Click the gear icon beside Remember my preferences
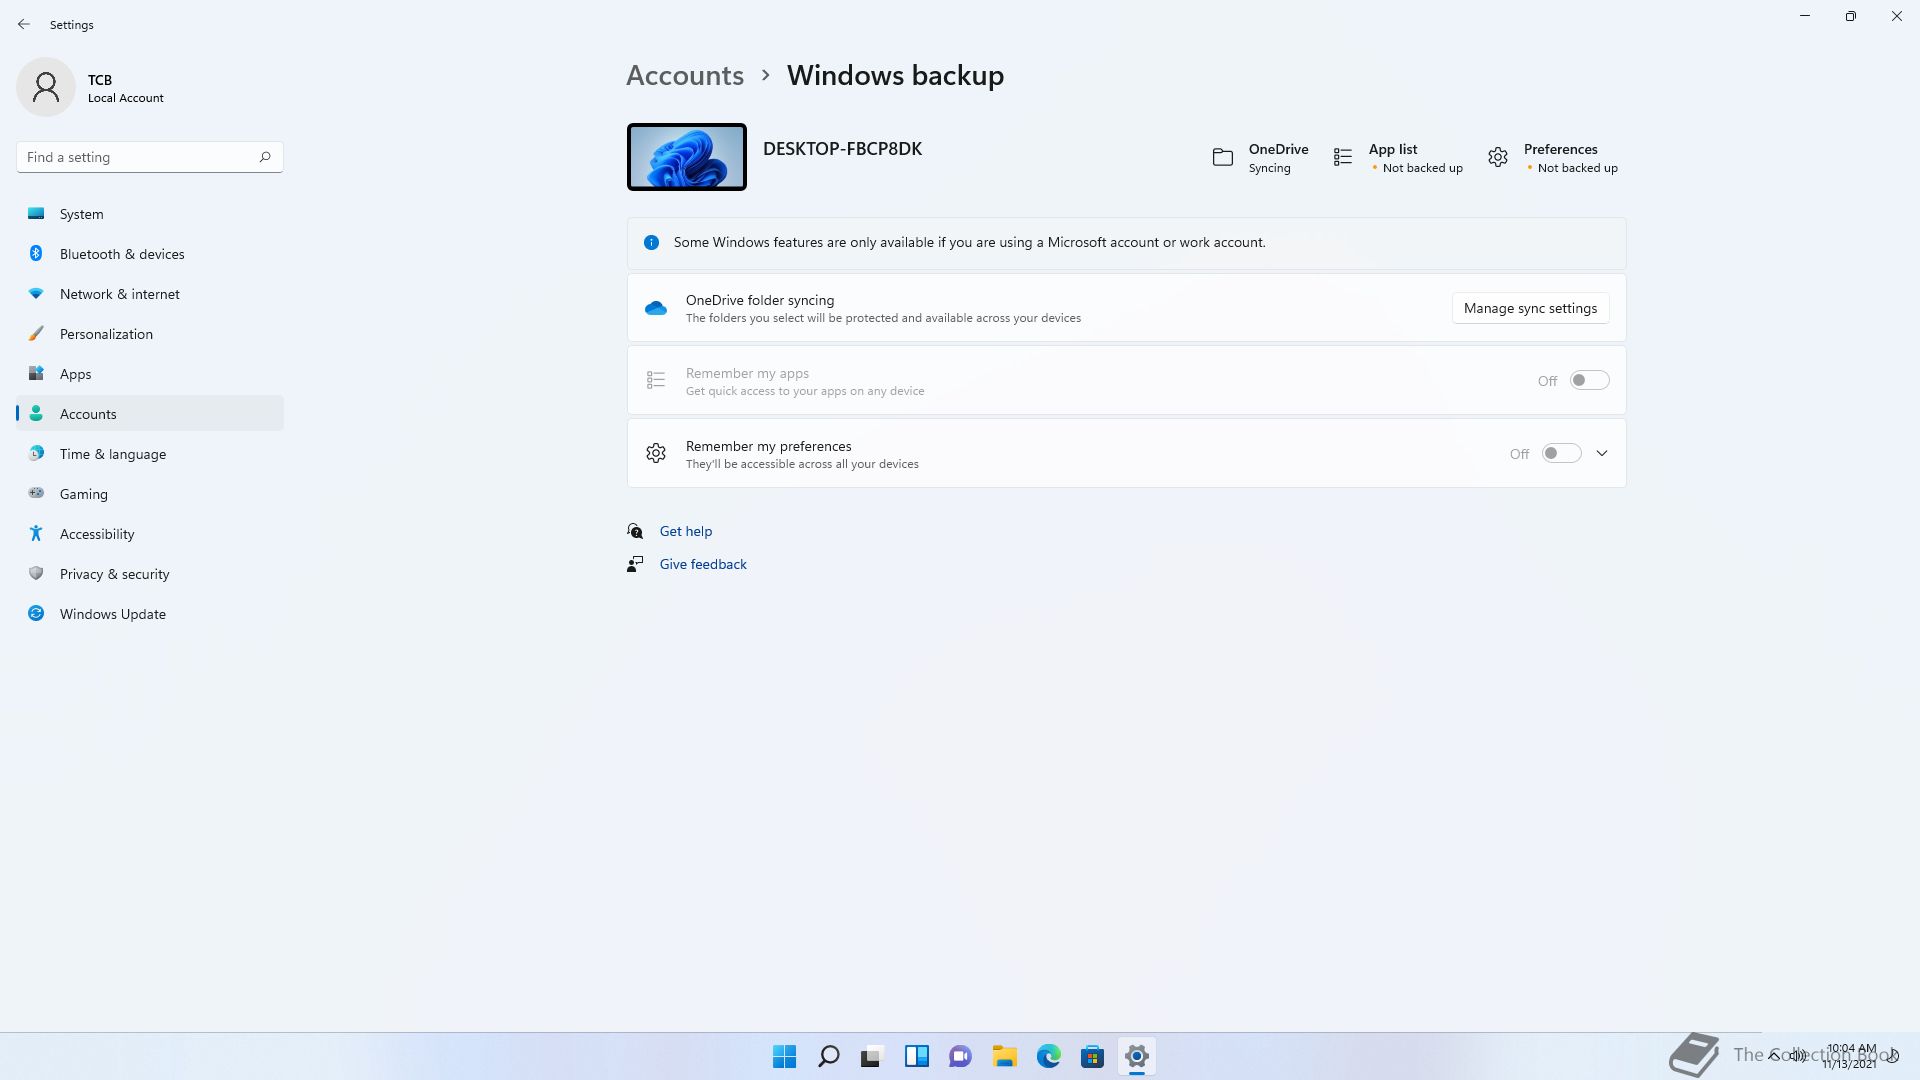Image resolution: width=1920 pixels, height=1080 pixels. click(656, 453)
